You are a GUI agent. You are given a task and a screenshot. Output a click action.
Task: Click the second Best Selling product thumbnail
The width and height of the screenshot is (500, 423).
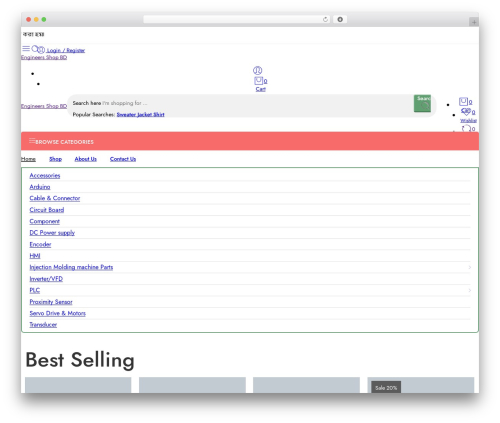pos(192,385)
